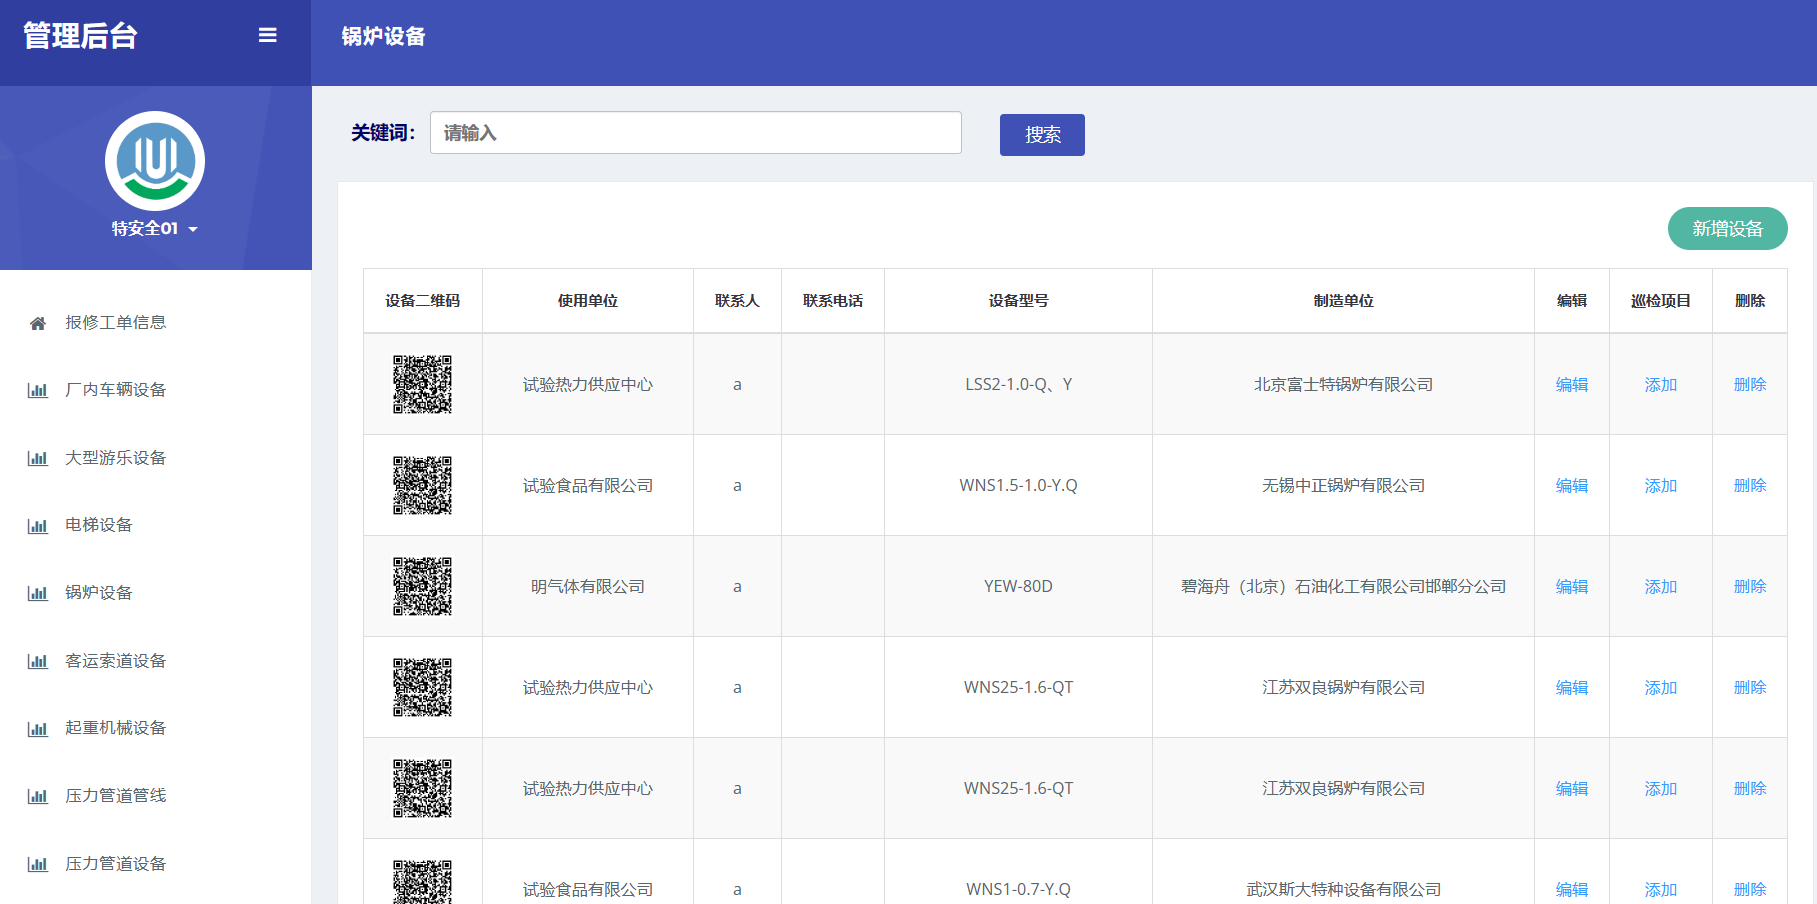Click the 明气体有限公司 cell

[588, 586]
